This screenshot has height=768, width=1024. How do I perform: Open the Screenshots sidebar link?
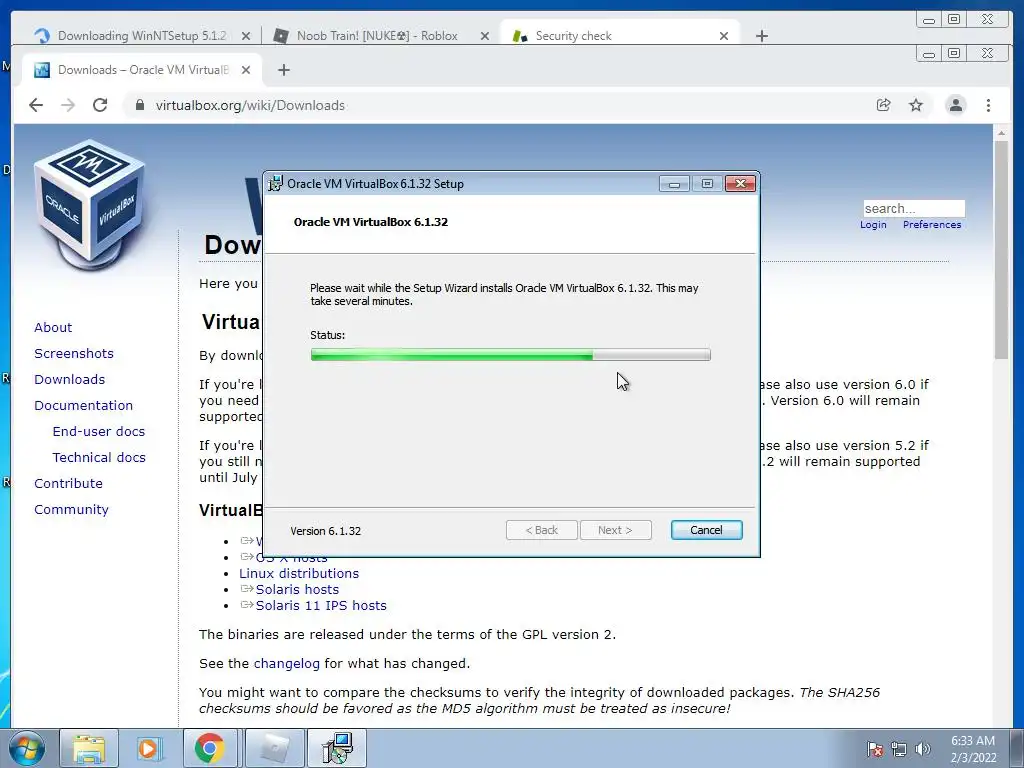click(74, 354)
